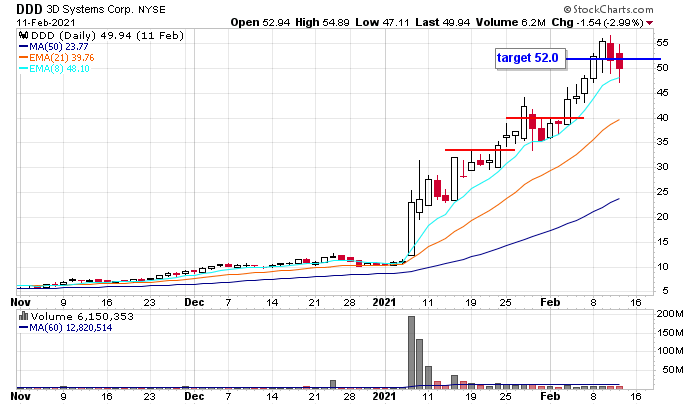Click the "Open 52.94" quote value
The width and height of the screenshot is (700, 405).
[x=260, y=22]
